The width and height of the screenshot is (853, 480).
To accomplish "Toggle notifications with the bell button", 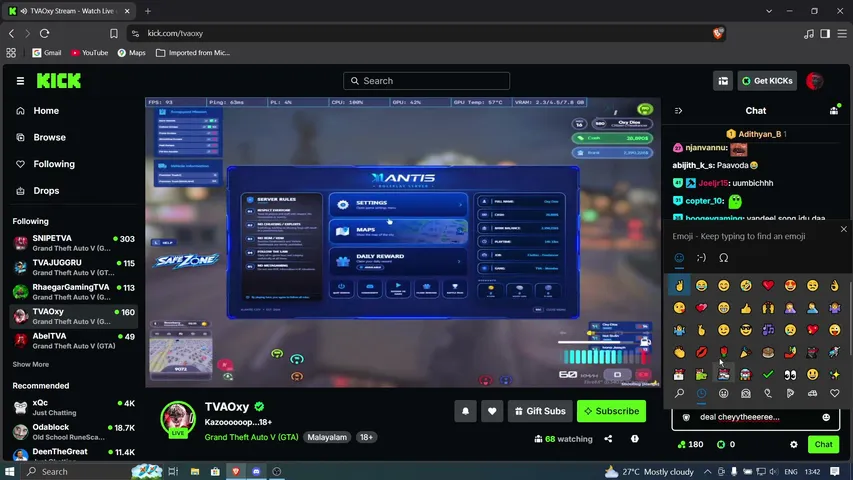I will pos(466,411).
